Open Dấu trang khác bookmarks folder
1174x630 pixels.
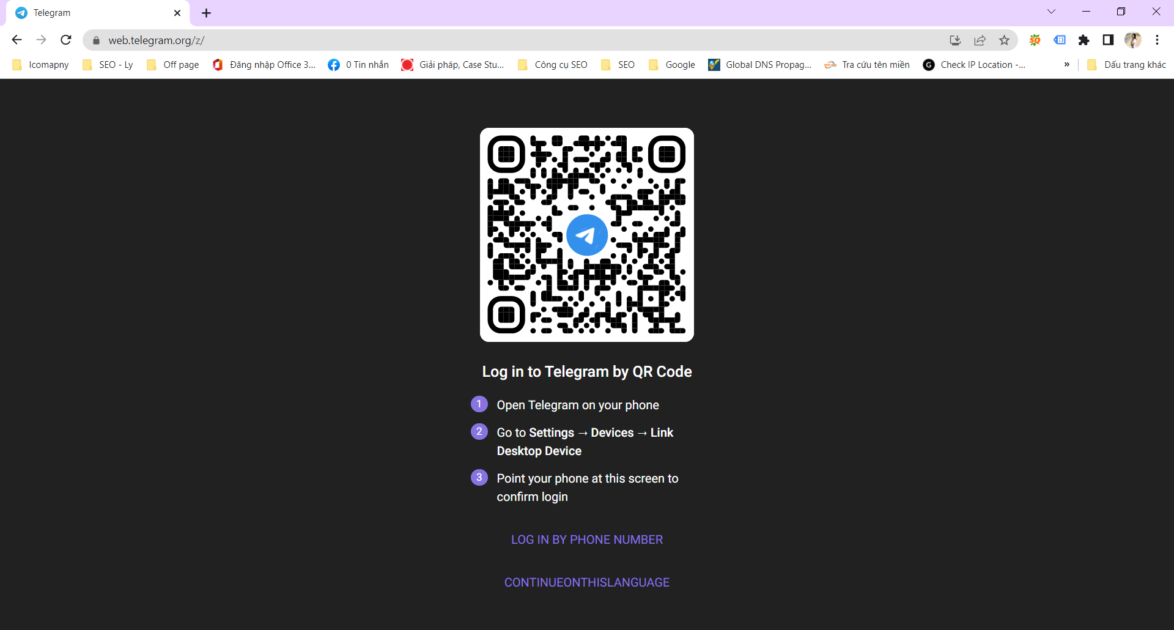(x=1125, y=64)
